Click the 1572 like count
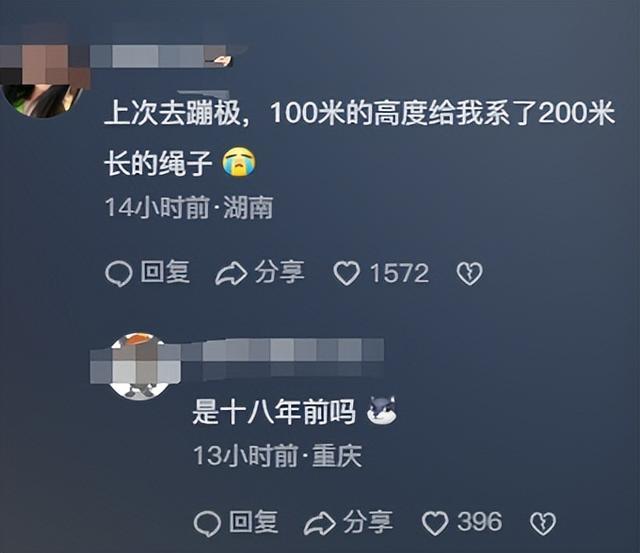Image resolution: width=640 pixels, height=553 pixels. (x=399, y=273)
